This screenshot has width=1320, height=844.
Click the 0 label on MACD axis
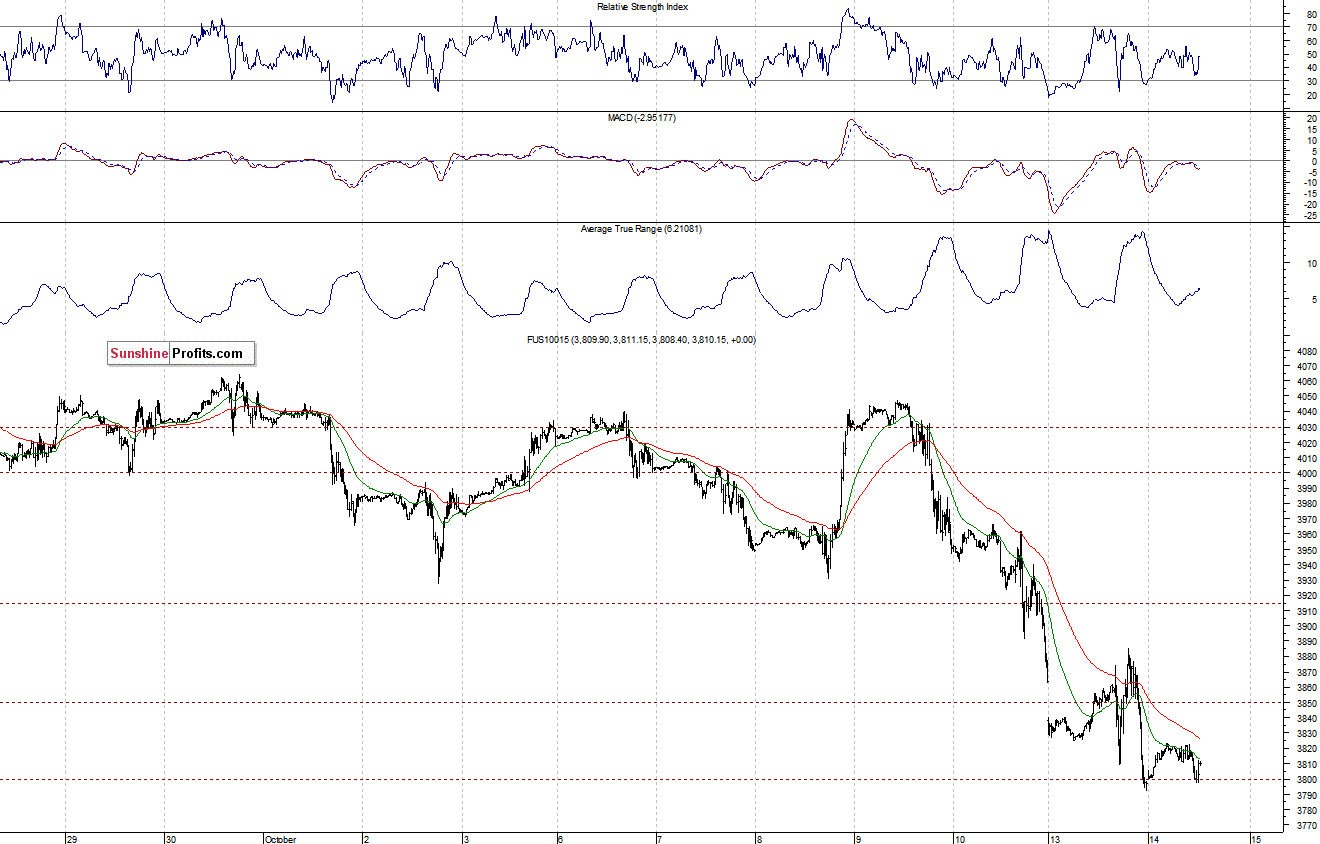[1314, 161]
